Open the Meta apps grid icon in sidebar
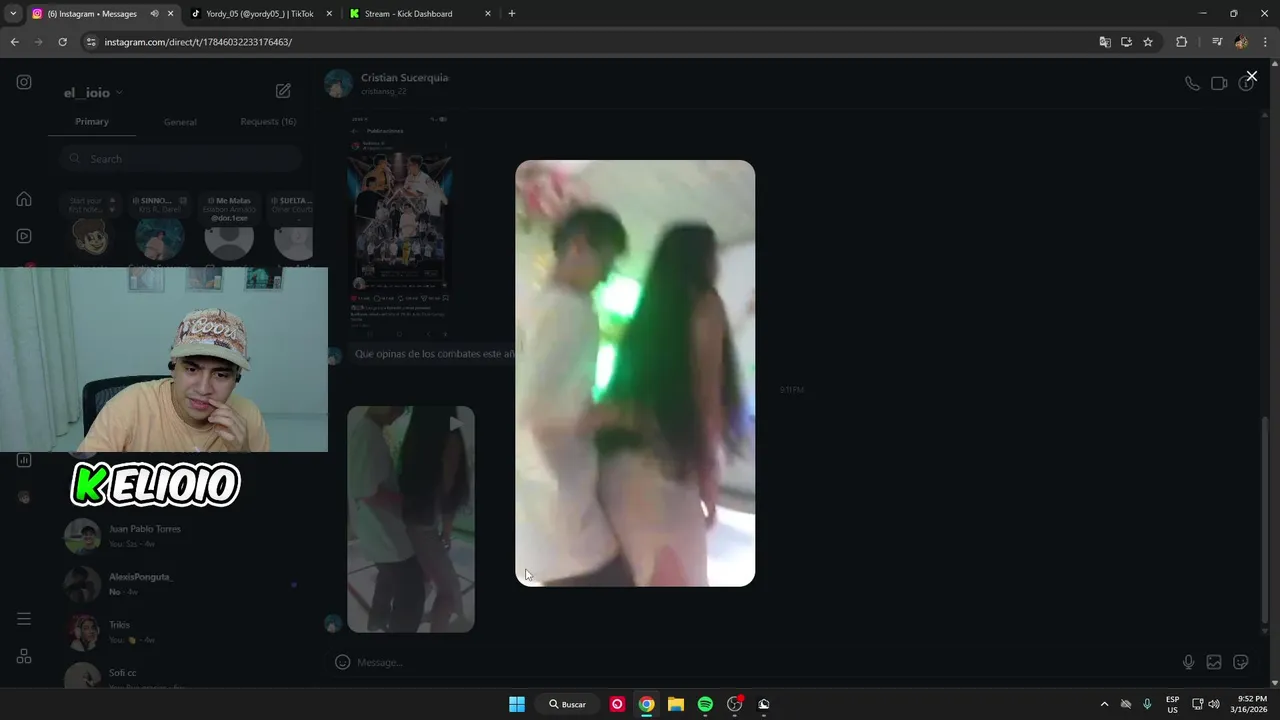Screen dimensions: 1280x720 tap(24, 657)
